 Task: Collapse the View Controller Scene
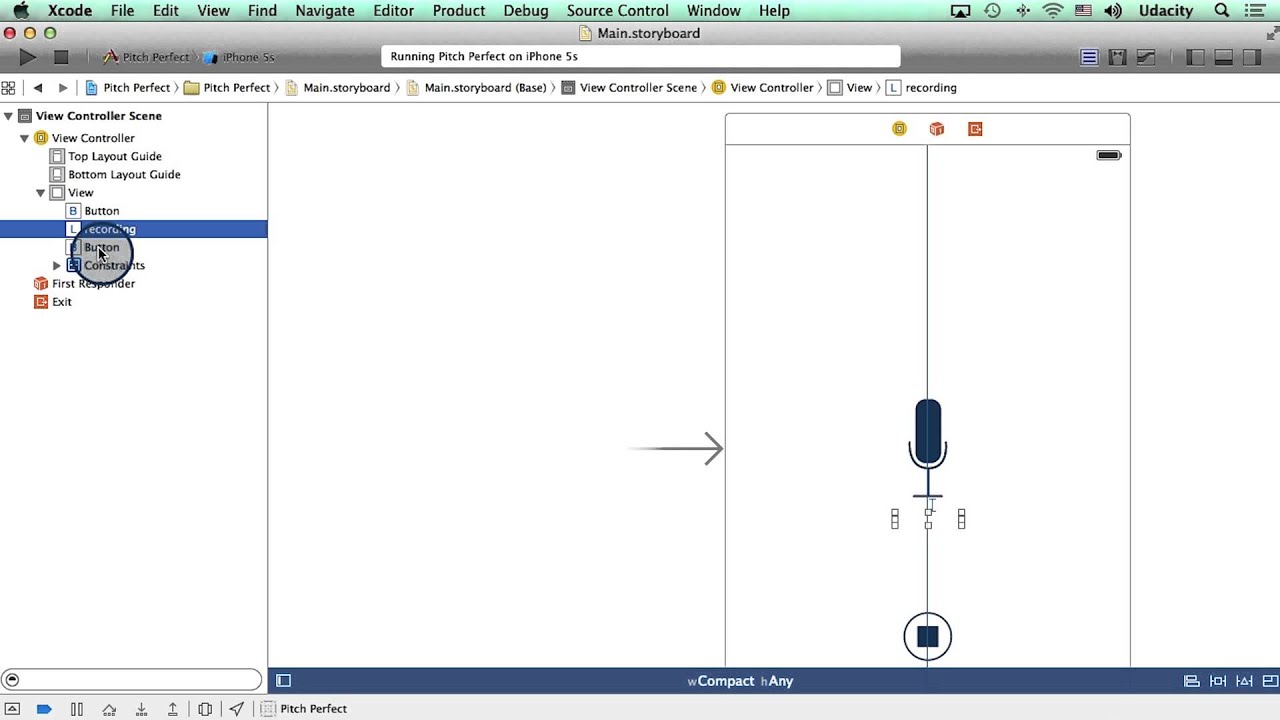8,116
